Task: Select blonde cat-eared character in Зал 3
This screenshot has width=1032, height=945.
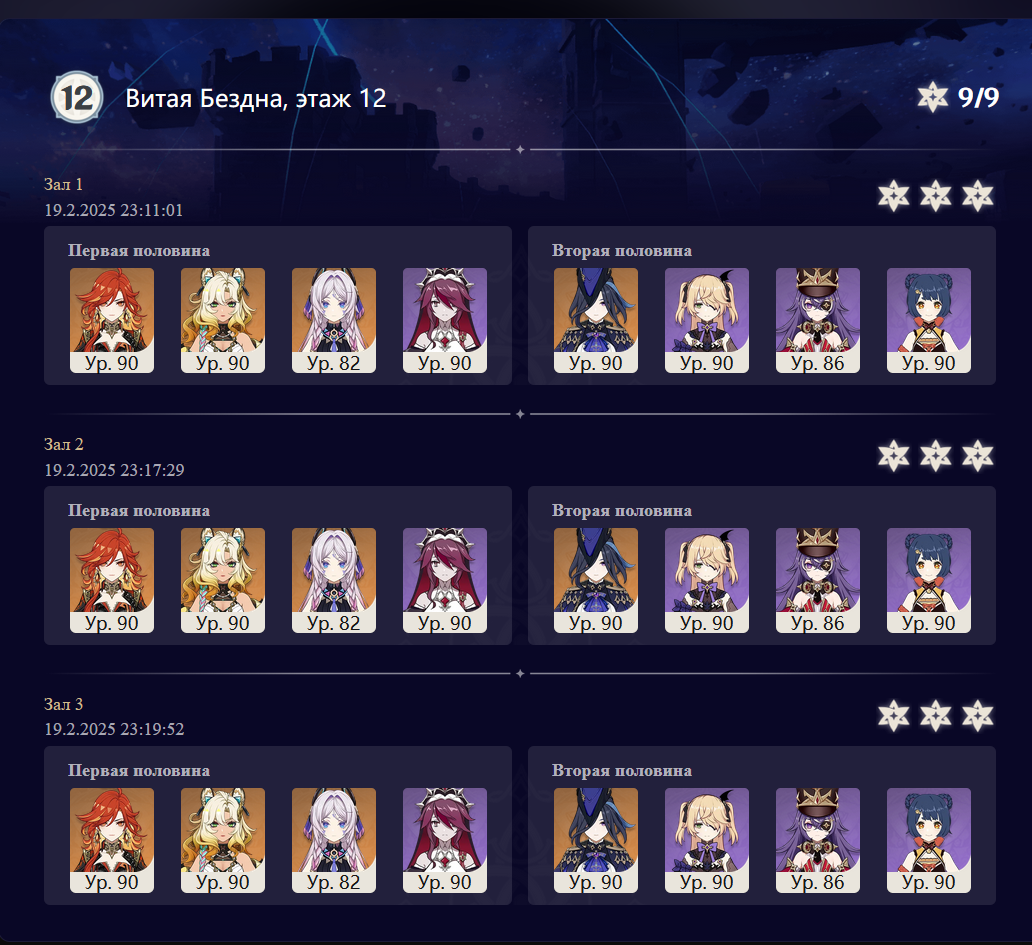Action: (x=223, y=840)
